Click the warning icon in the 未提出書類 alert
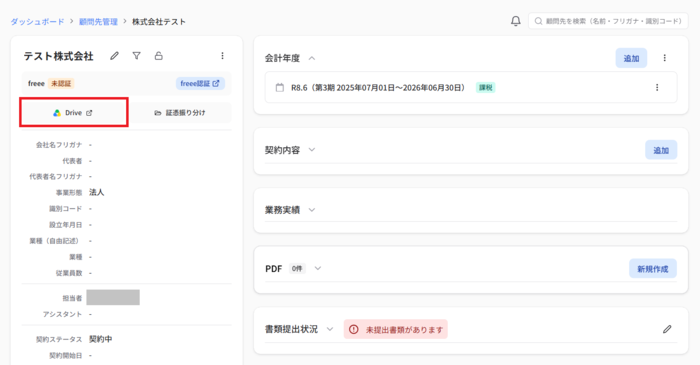 pyautogui.click(x=354, y=330)
